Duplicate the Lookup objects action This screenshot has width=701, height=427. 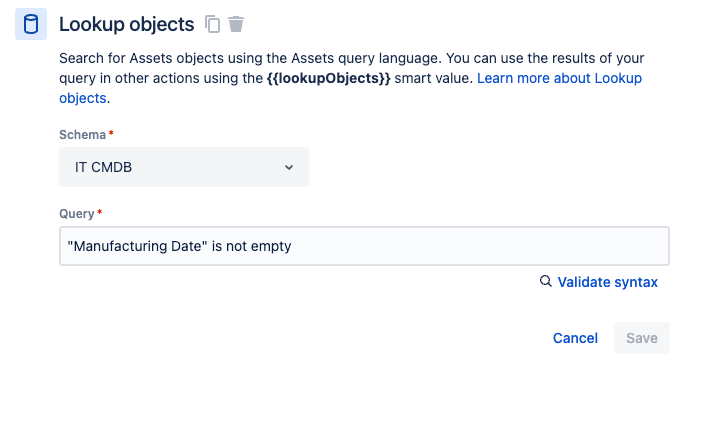pos(212,24)
